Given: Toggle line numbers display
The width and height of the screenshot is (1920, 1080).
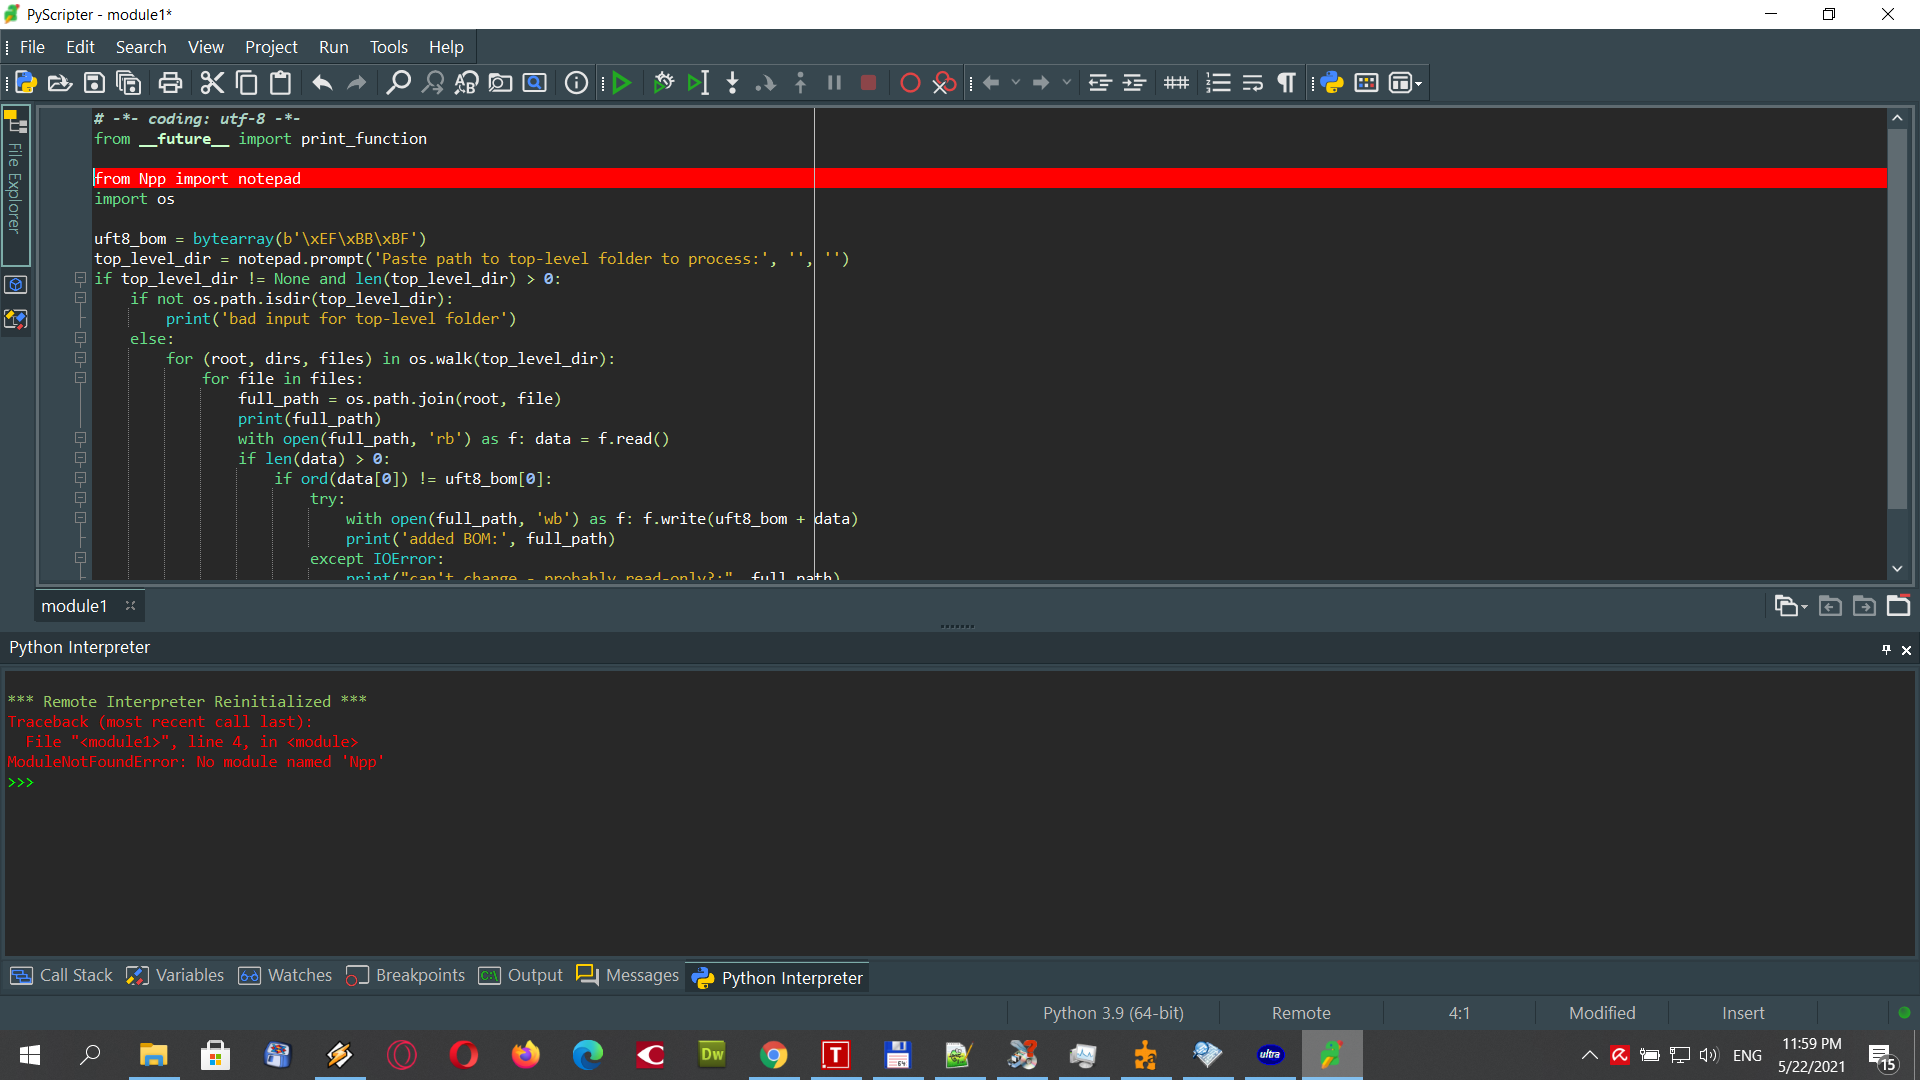Looking at the screenshot, I should pos(1218,83).
